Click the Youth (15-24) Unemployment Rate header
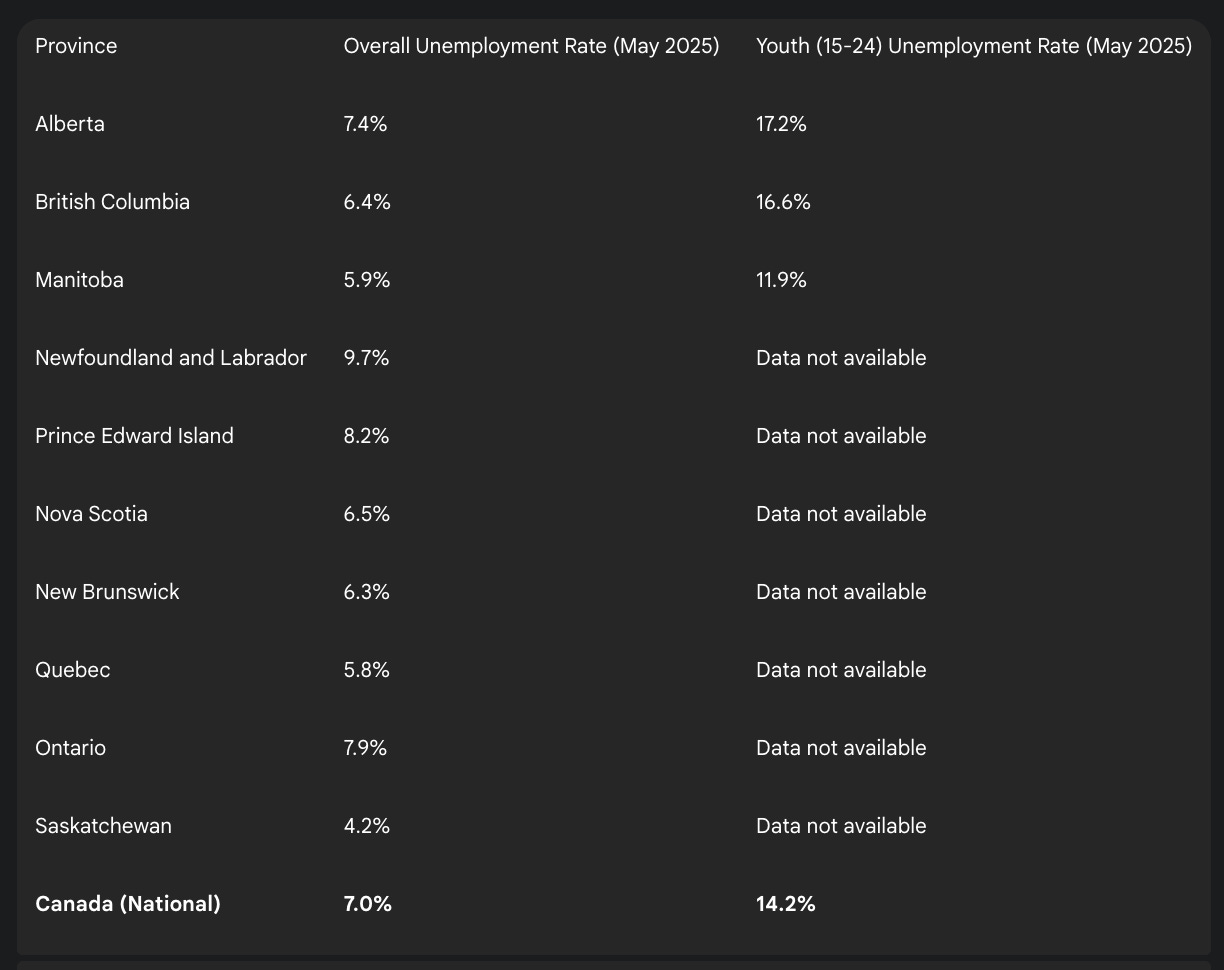This screenshot has width=1224, height=970. 974,46
